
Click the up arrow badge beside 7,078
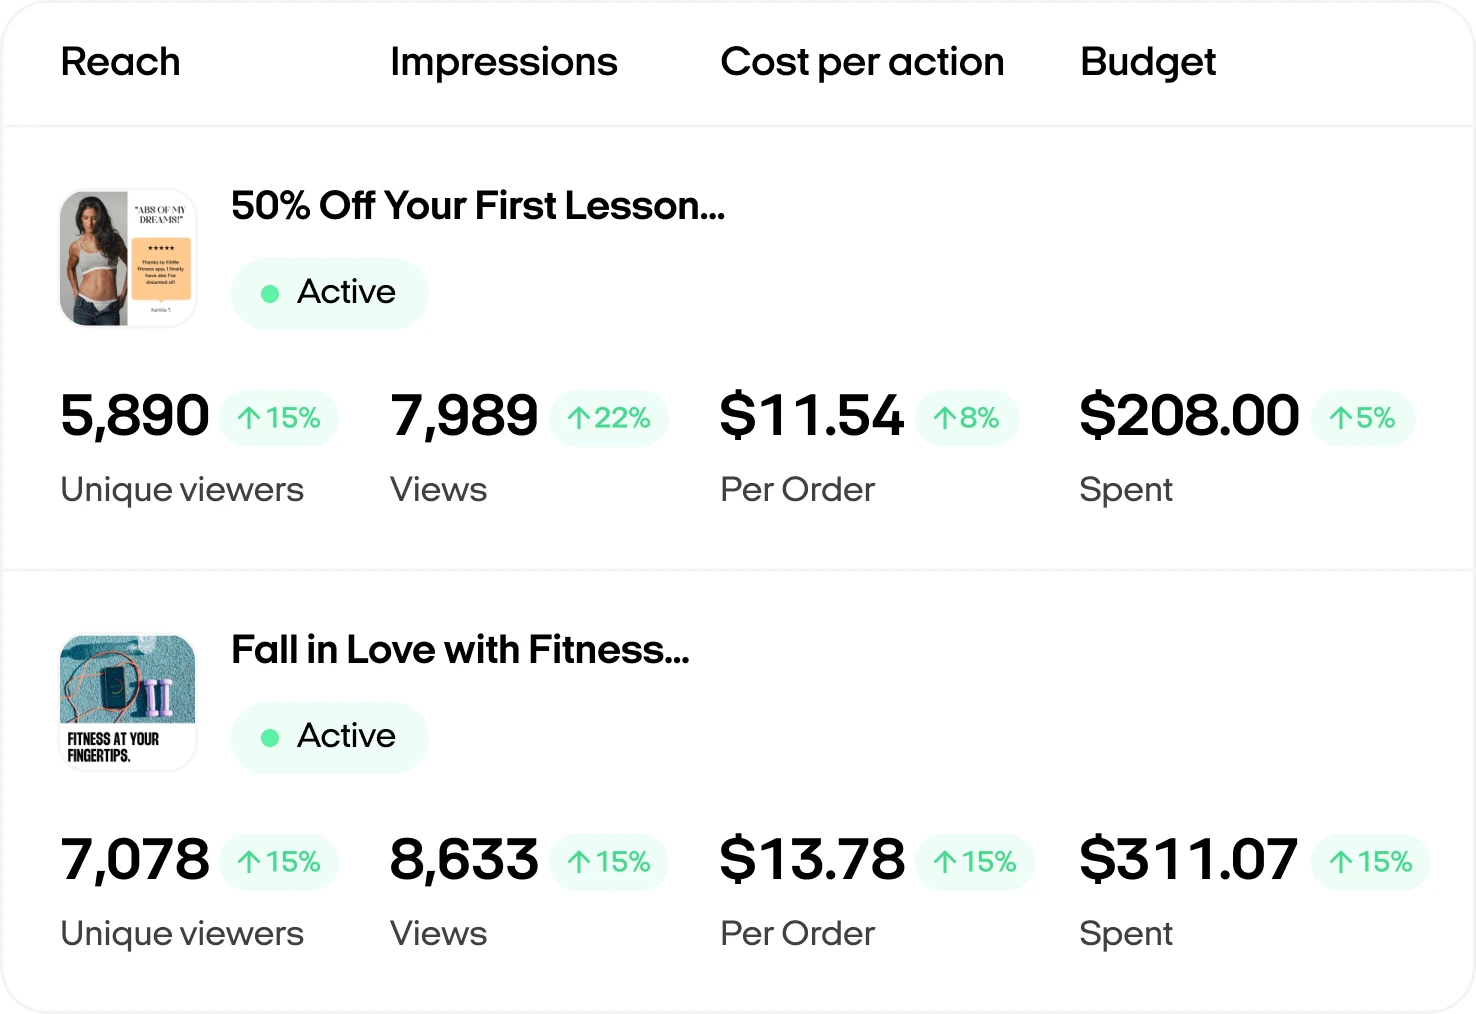279,862
